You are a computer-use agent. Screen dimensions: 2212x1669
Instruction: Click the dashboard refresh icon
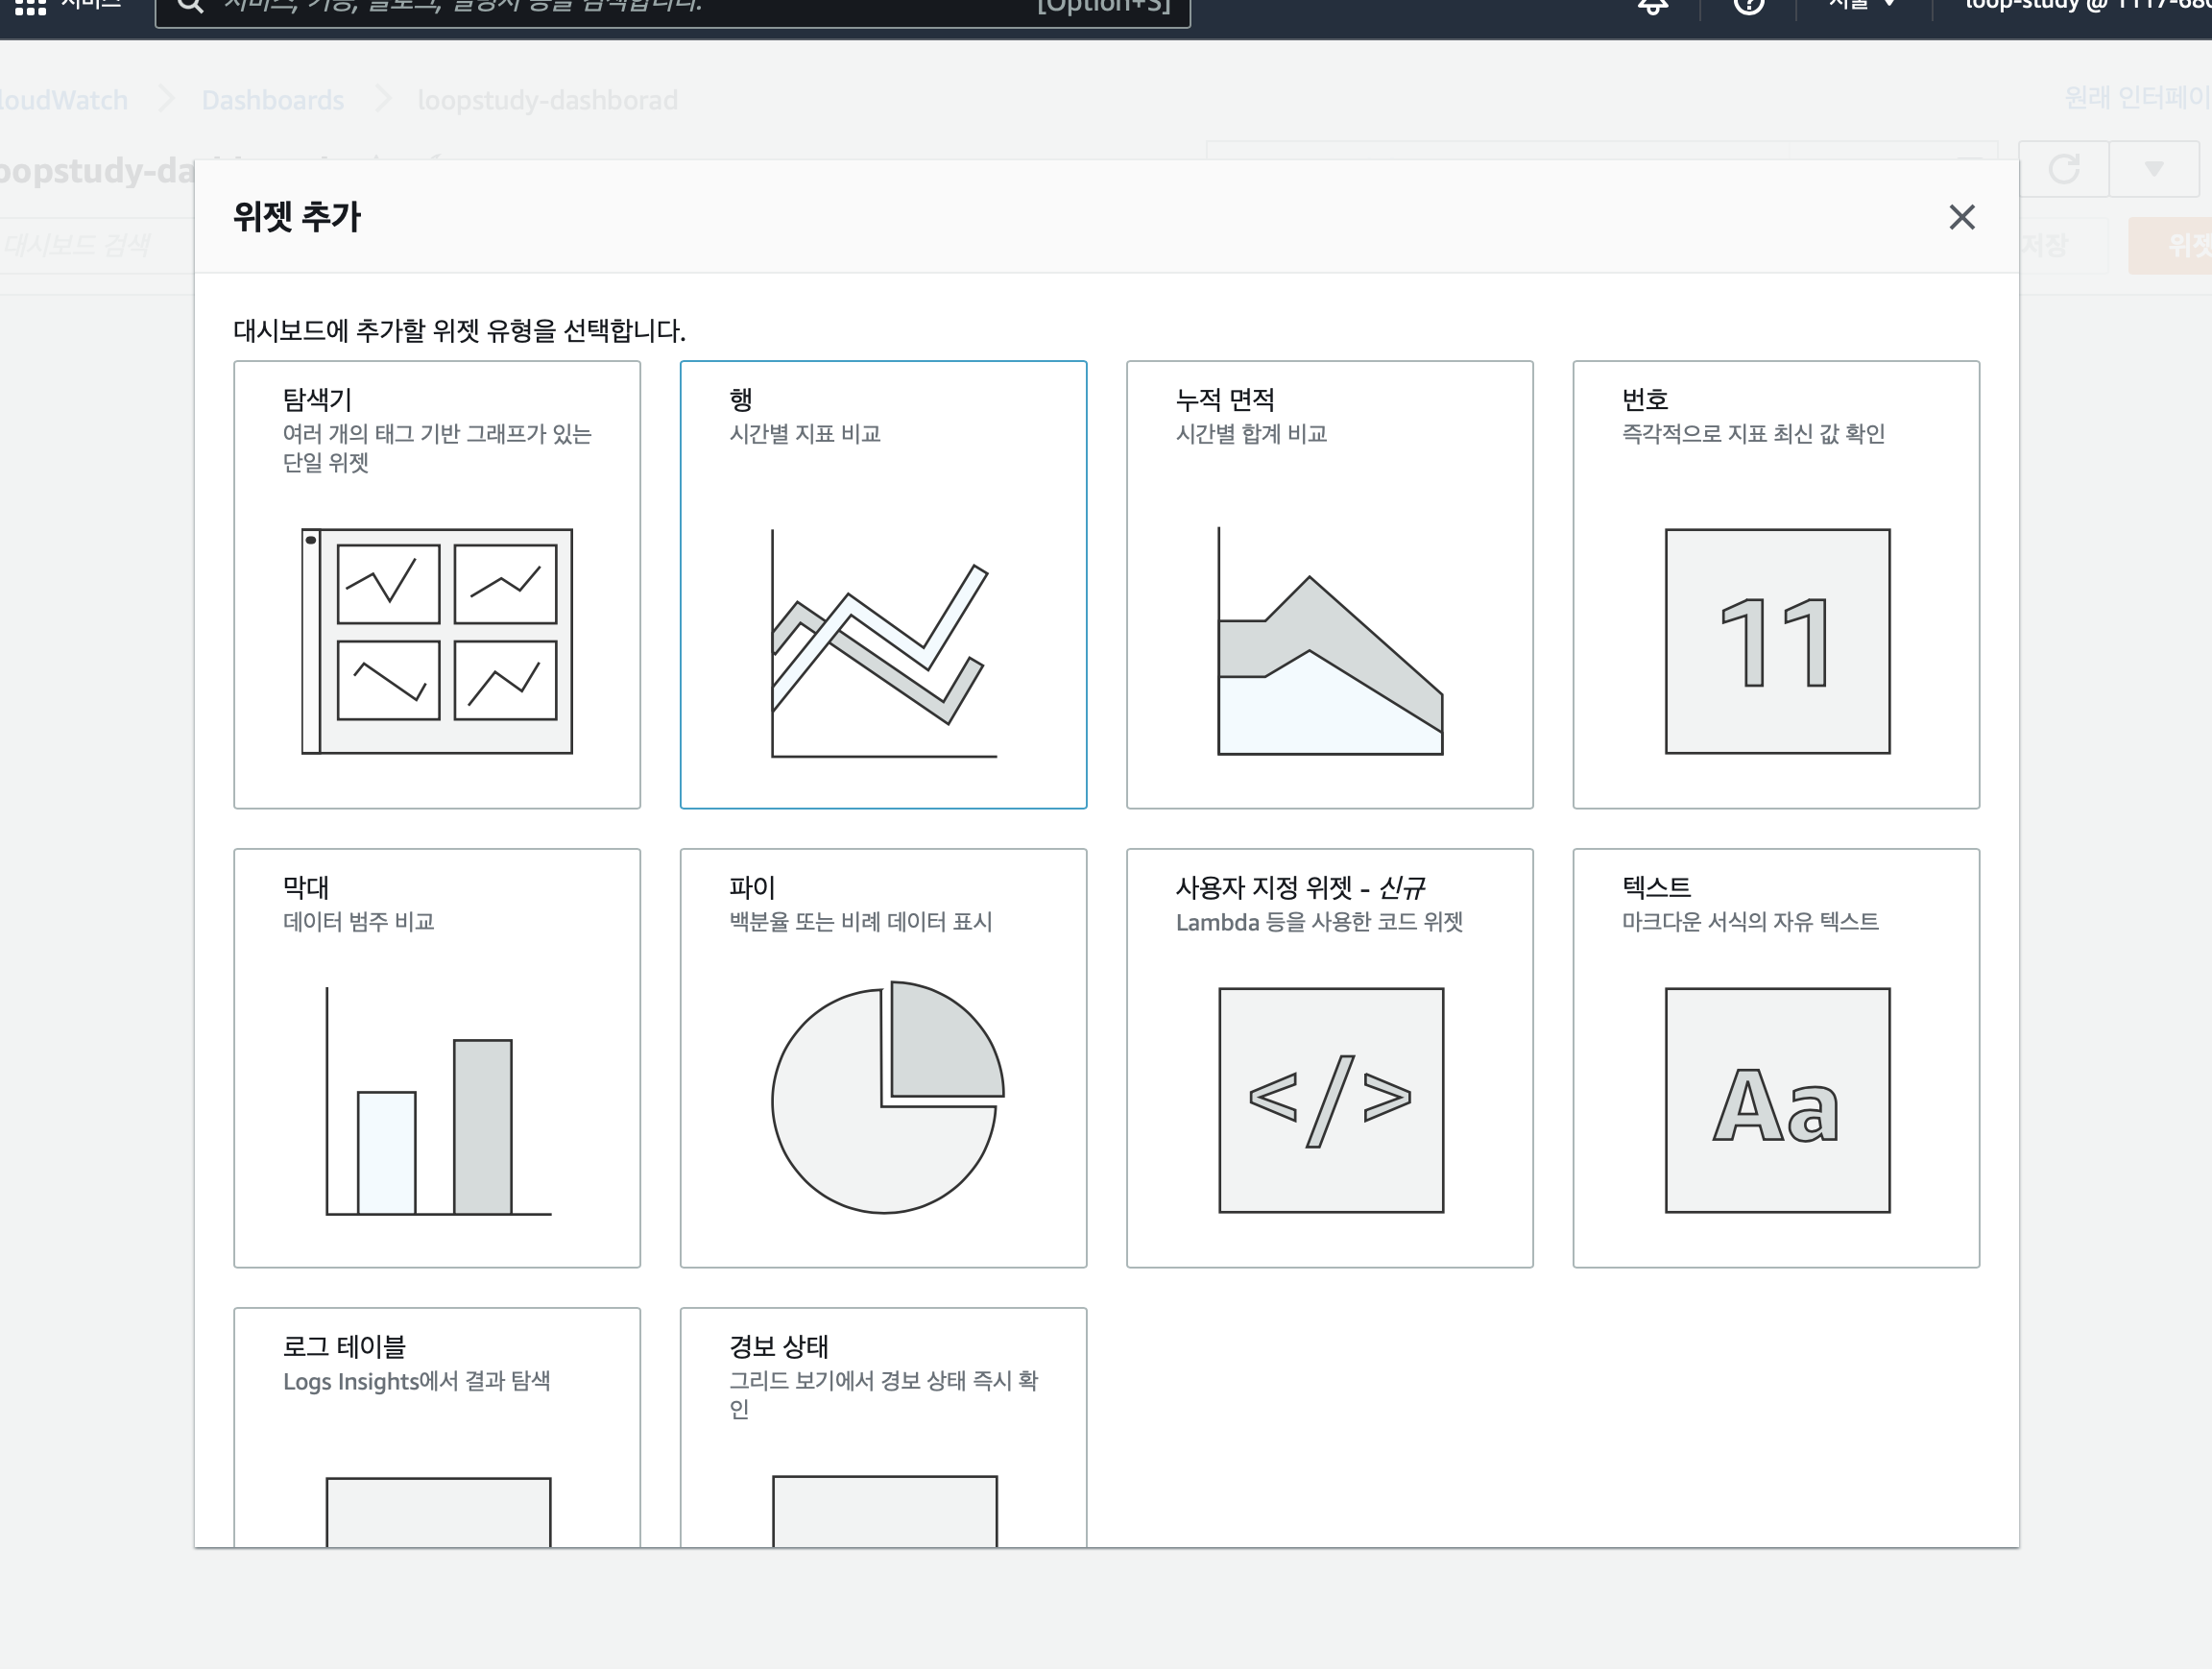coord(2064,169)
